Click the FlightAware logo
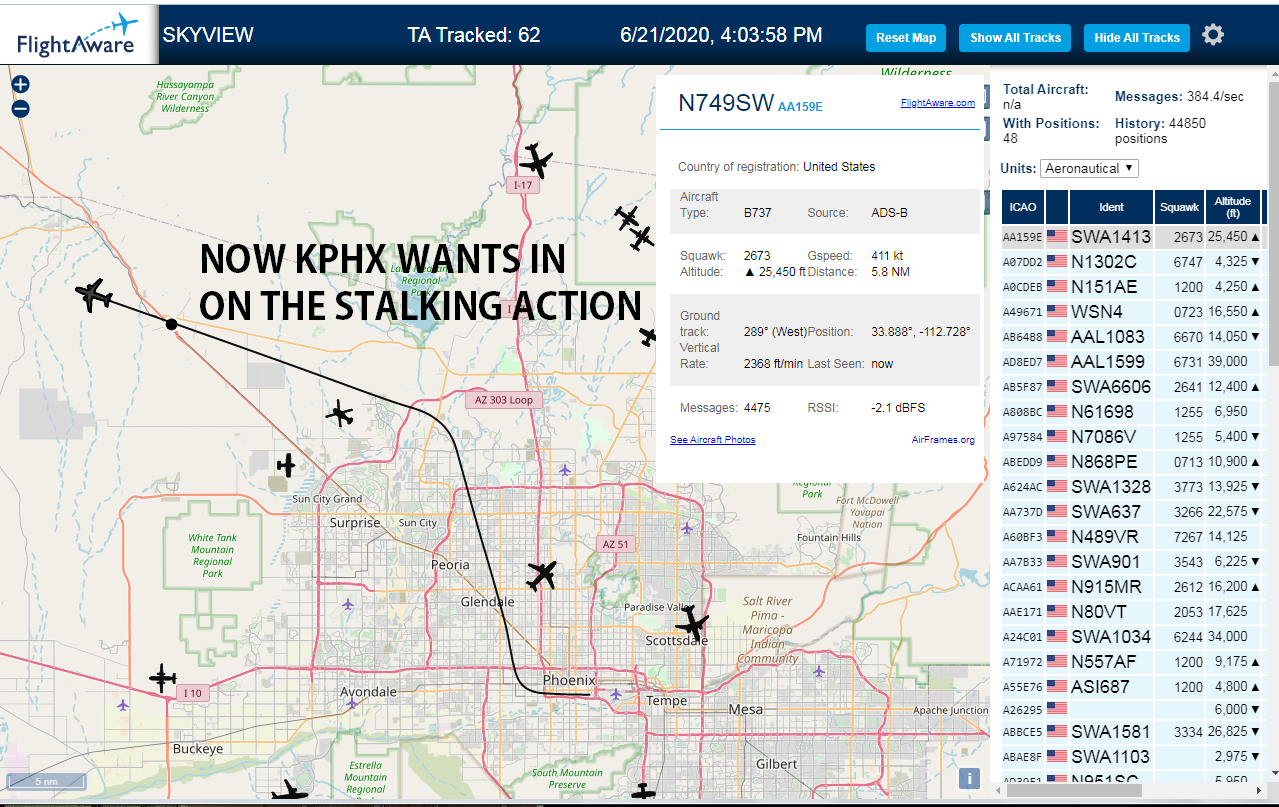The width and height of the screenshot is (1279, 807). pos(79,34)
